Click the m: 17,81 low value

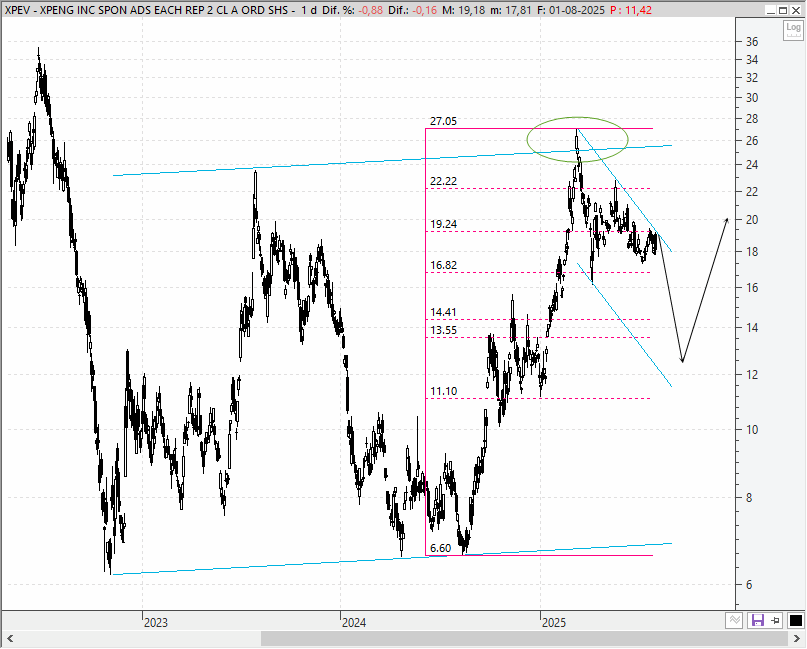(511, 10)
